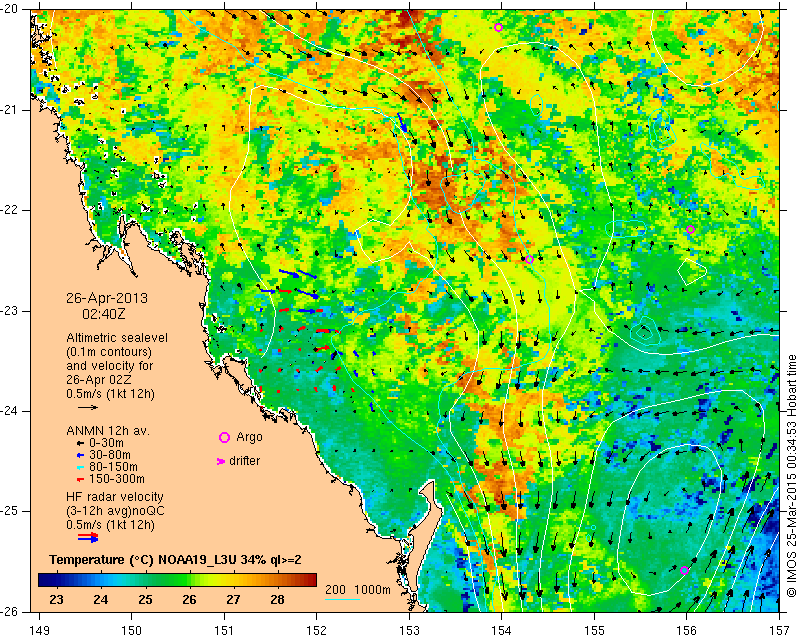This screenshot has height=640, width=800.
Task: Click the '149' longitude axis label
Action: click(39, 630)
